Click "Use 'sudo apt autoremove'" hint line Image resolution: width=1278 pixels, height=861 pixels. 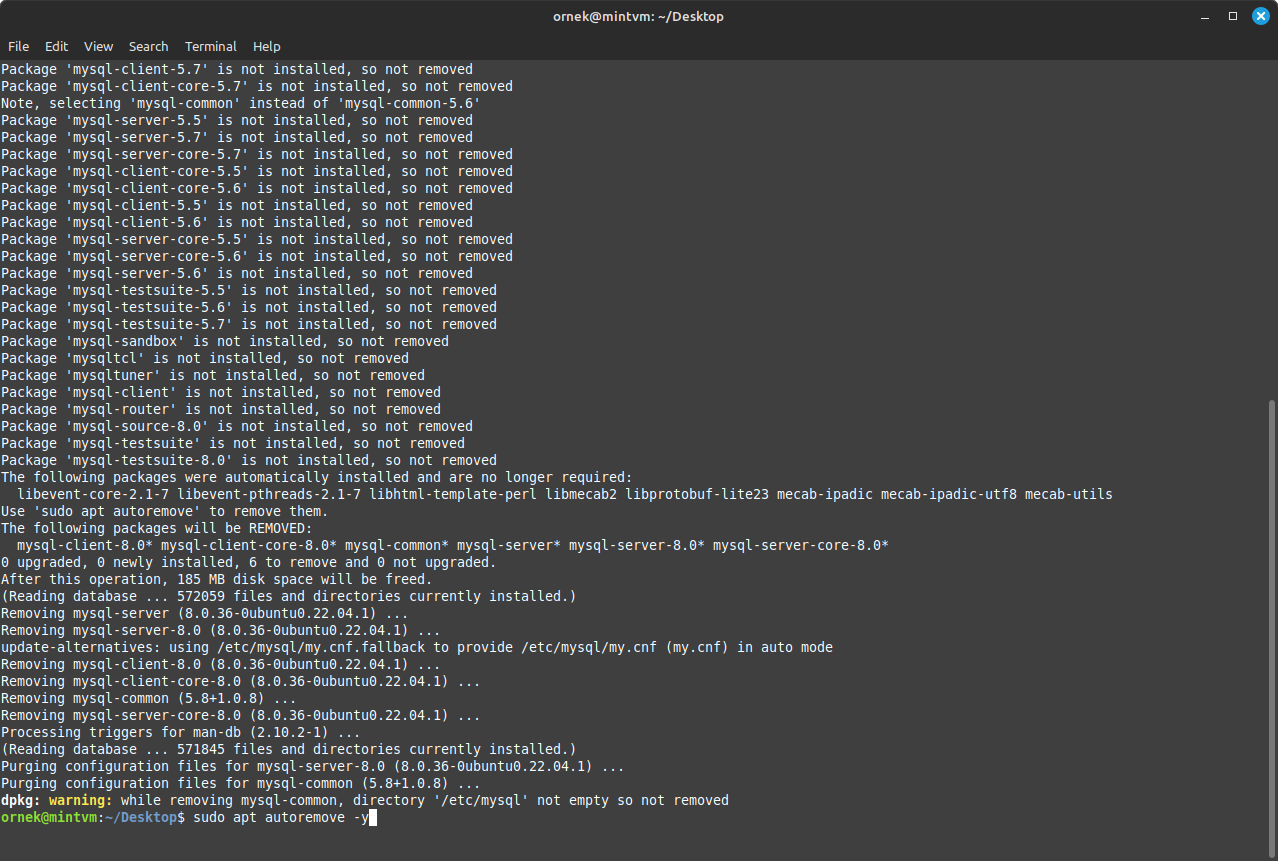pyautogui.click(x=165, y=512)
